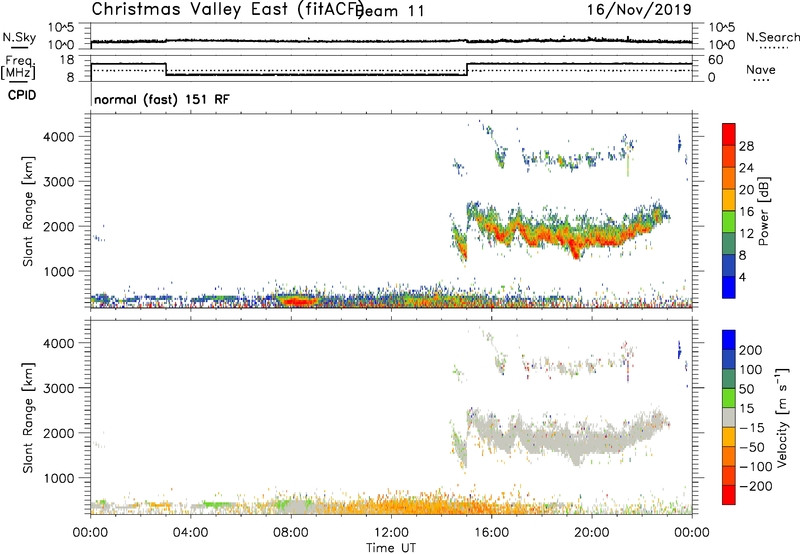800x554 pixels.
Task: Click the '12:00' time axis label
Action: 391,533
